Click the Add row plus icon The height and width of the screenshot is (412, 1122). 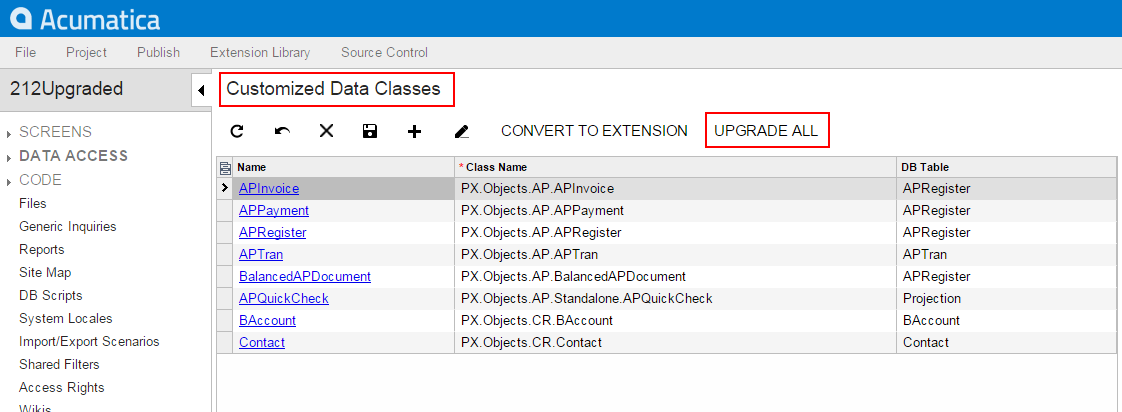tap(415, 131)
